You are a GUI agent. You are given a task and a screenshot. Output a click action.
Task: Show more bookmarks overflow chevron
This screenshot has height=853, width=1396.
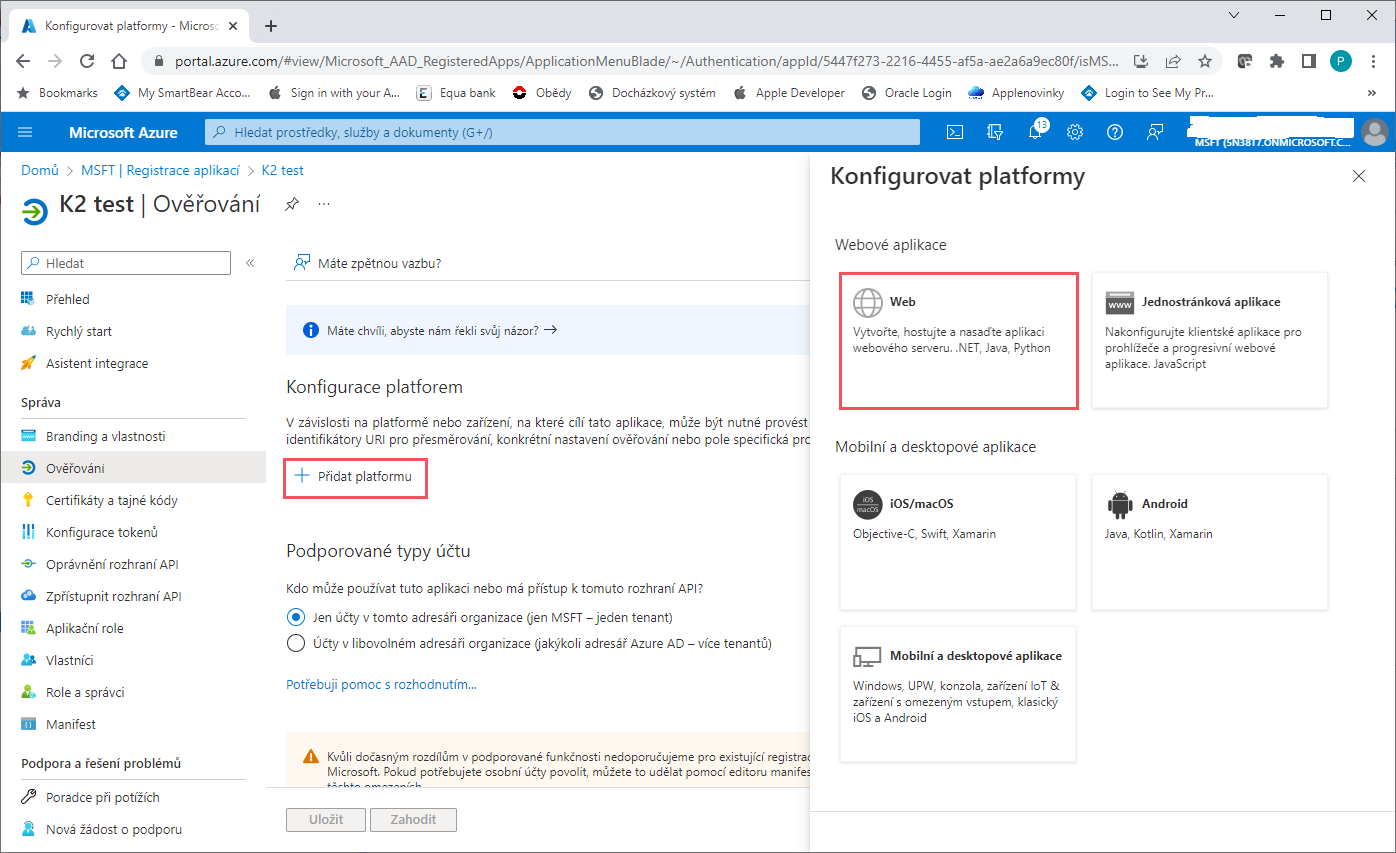[1371, 93]
